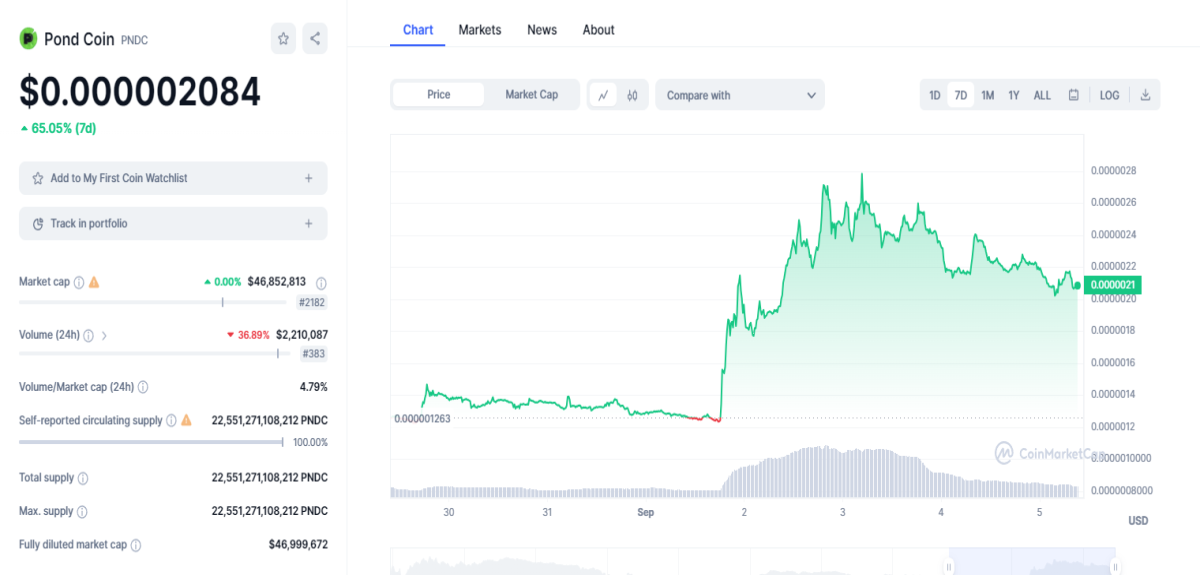Viewport: 1200px width, 575px height.
Task: Download chart data icon
Action: [1145, 95]
